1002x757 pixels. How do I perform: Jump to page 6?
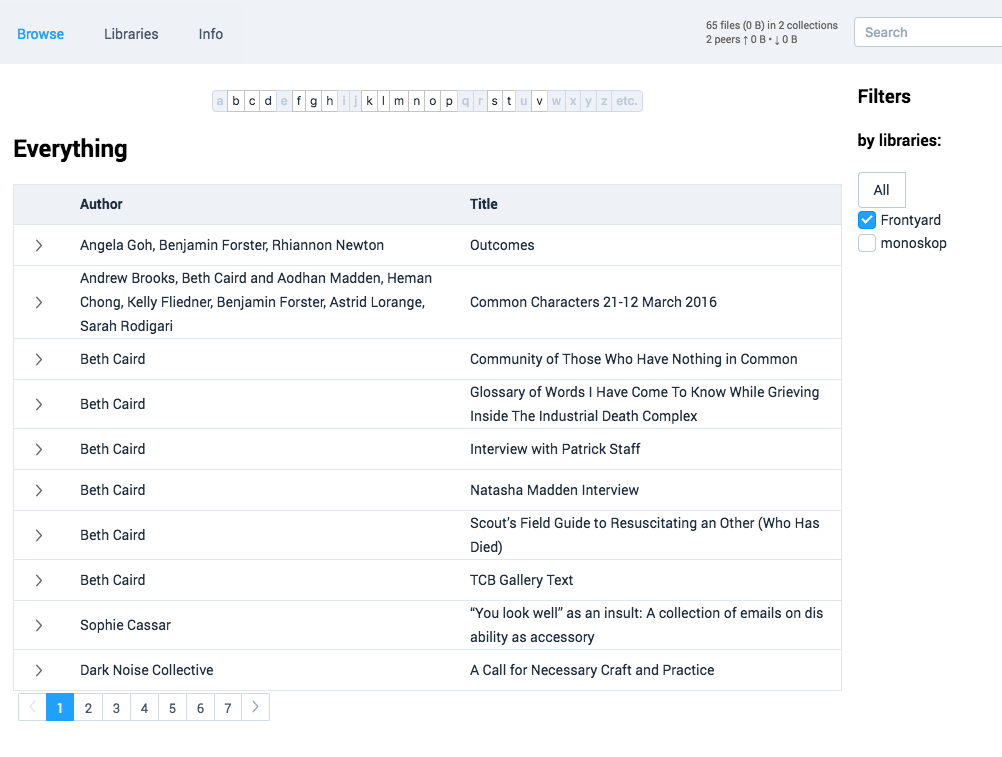click(x=200, y=707)
